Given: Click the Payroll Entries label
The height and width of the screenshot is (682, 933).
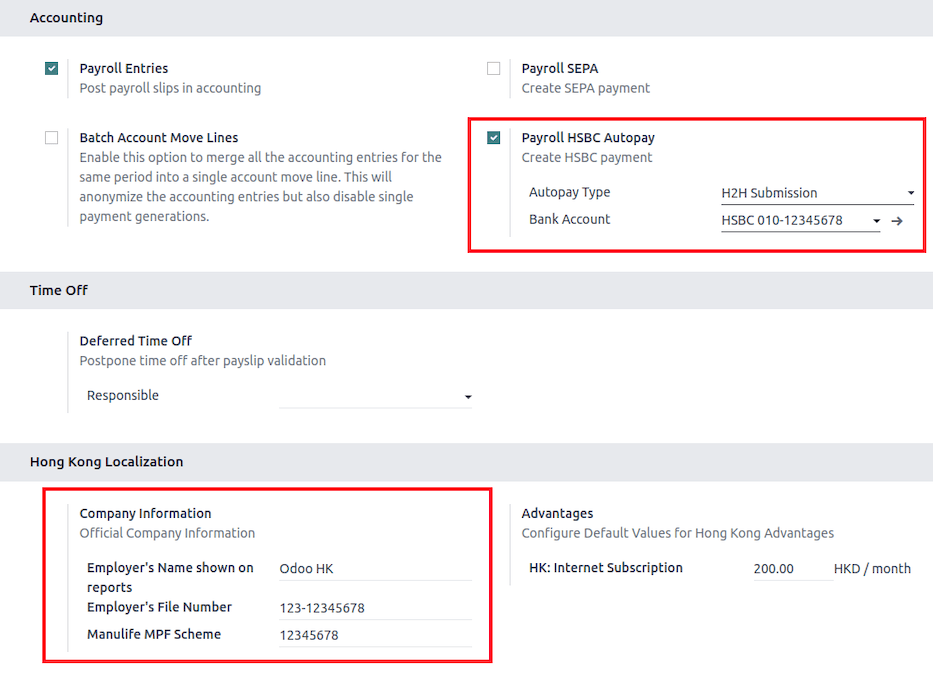Looking at the screenshot, I should (124, 69).
